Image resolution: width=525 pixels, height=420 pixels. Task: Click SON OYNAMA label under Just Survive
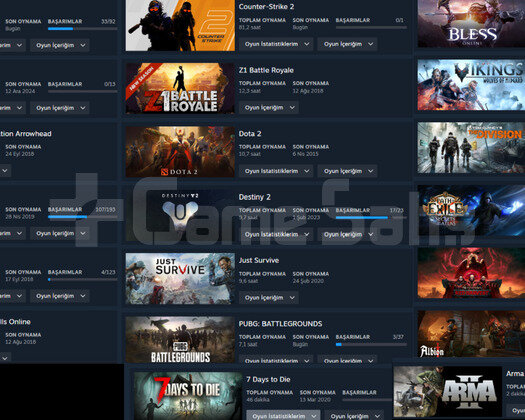point(311,274)
